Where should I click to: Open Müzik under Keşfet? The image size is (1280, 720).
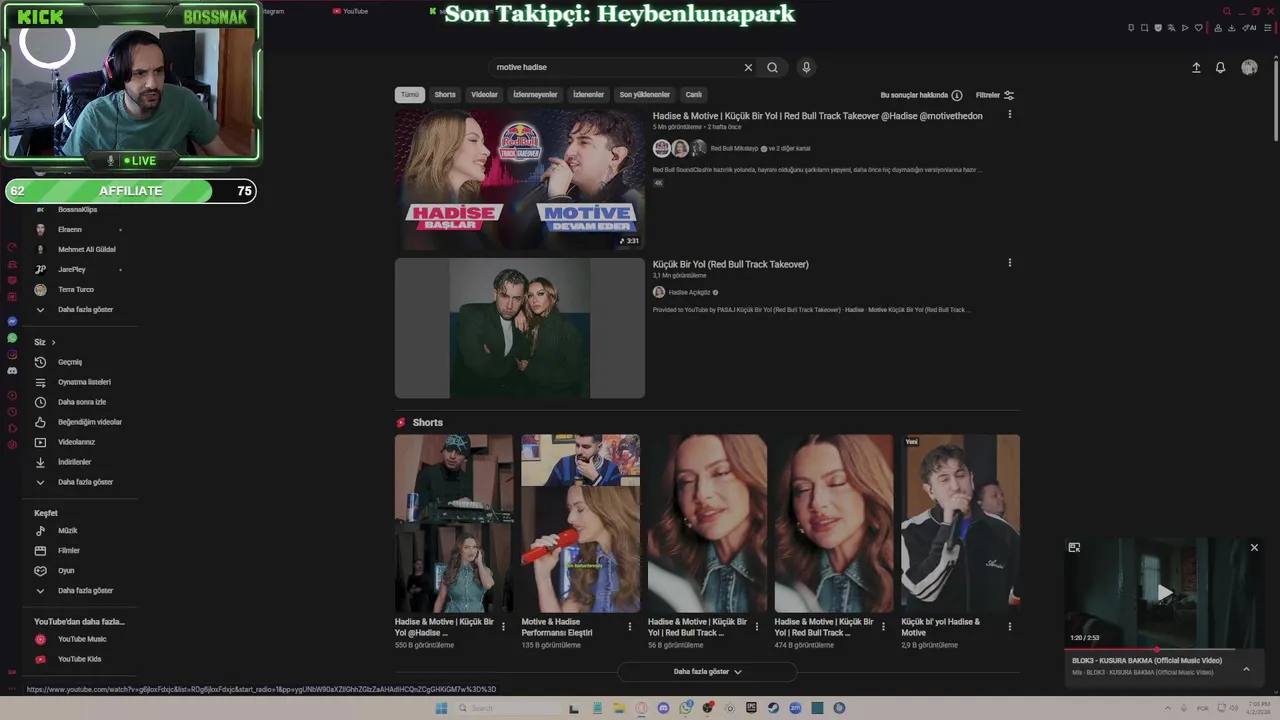click(67, 531)
